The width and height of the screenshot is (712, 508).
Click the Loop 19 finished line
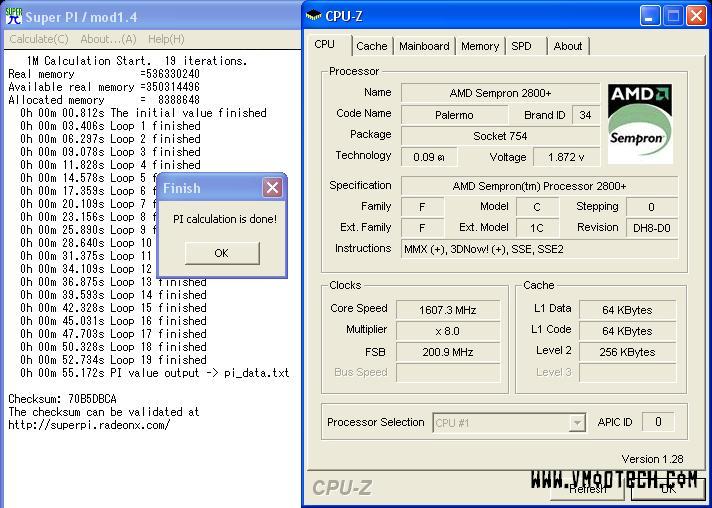coord(113,360)
